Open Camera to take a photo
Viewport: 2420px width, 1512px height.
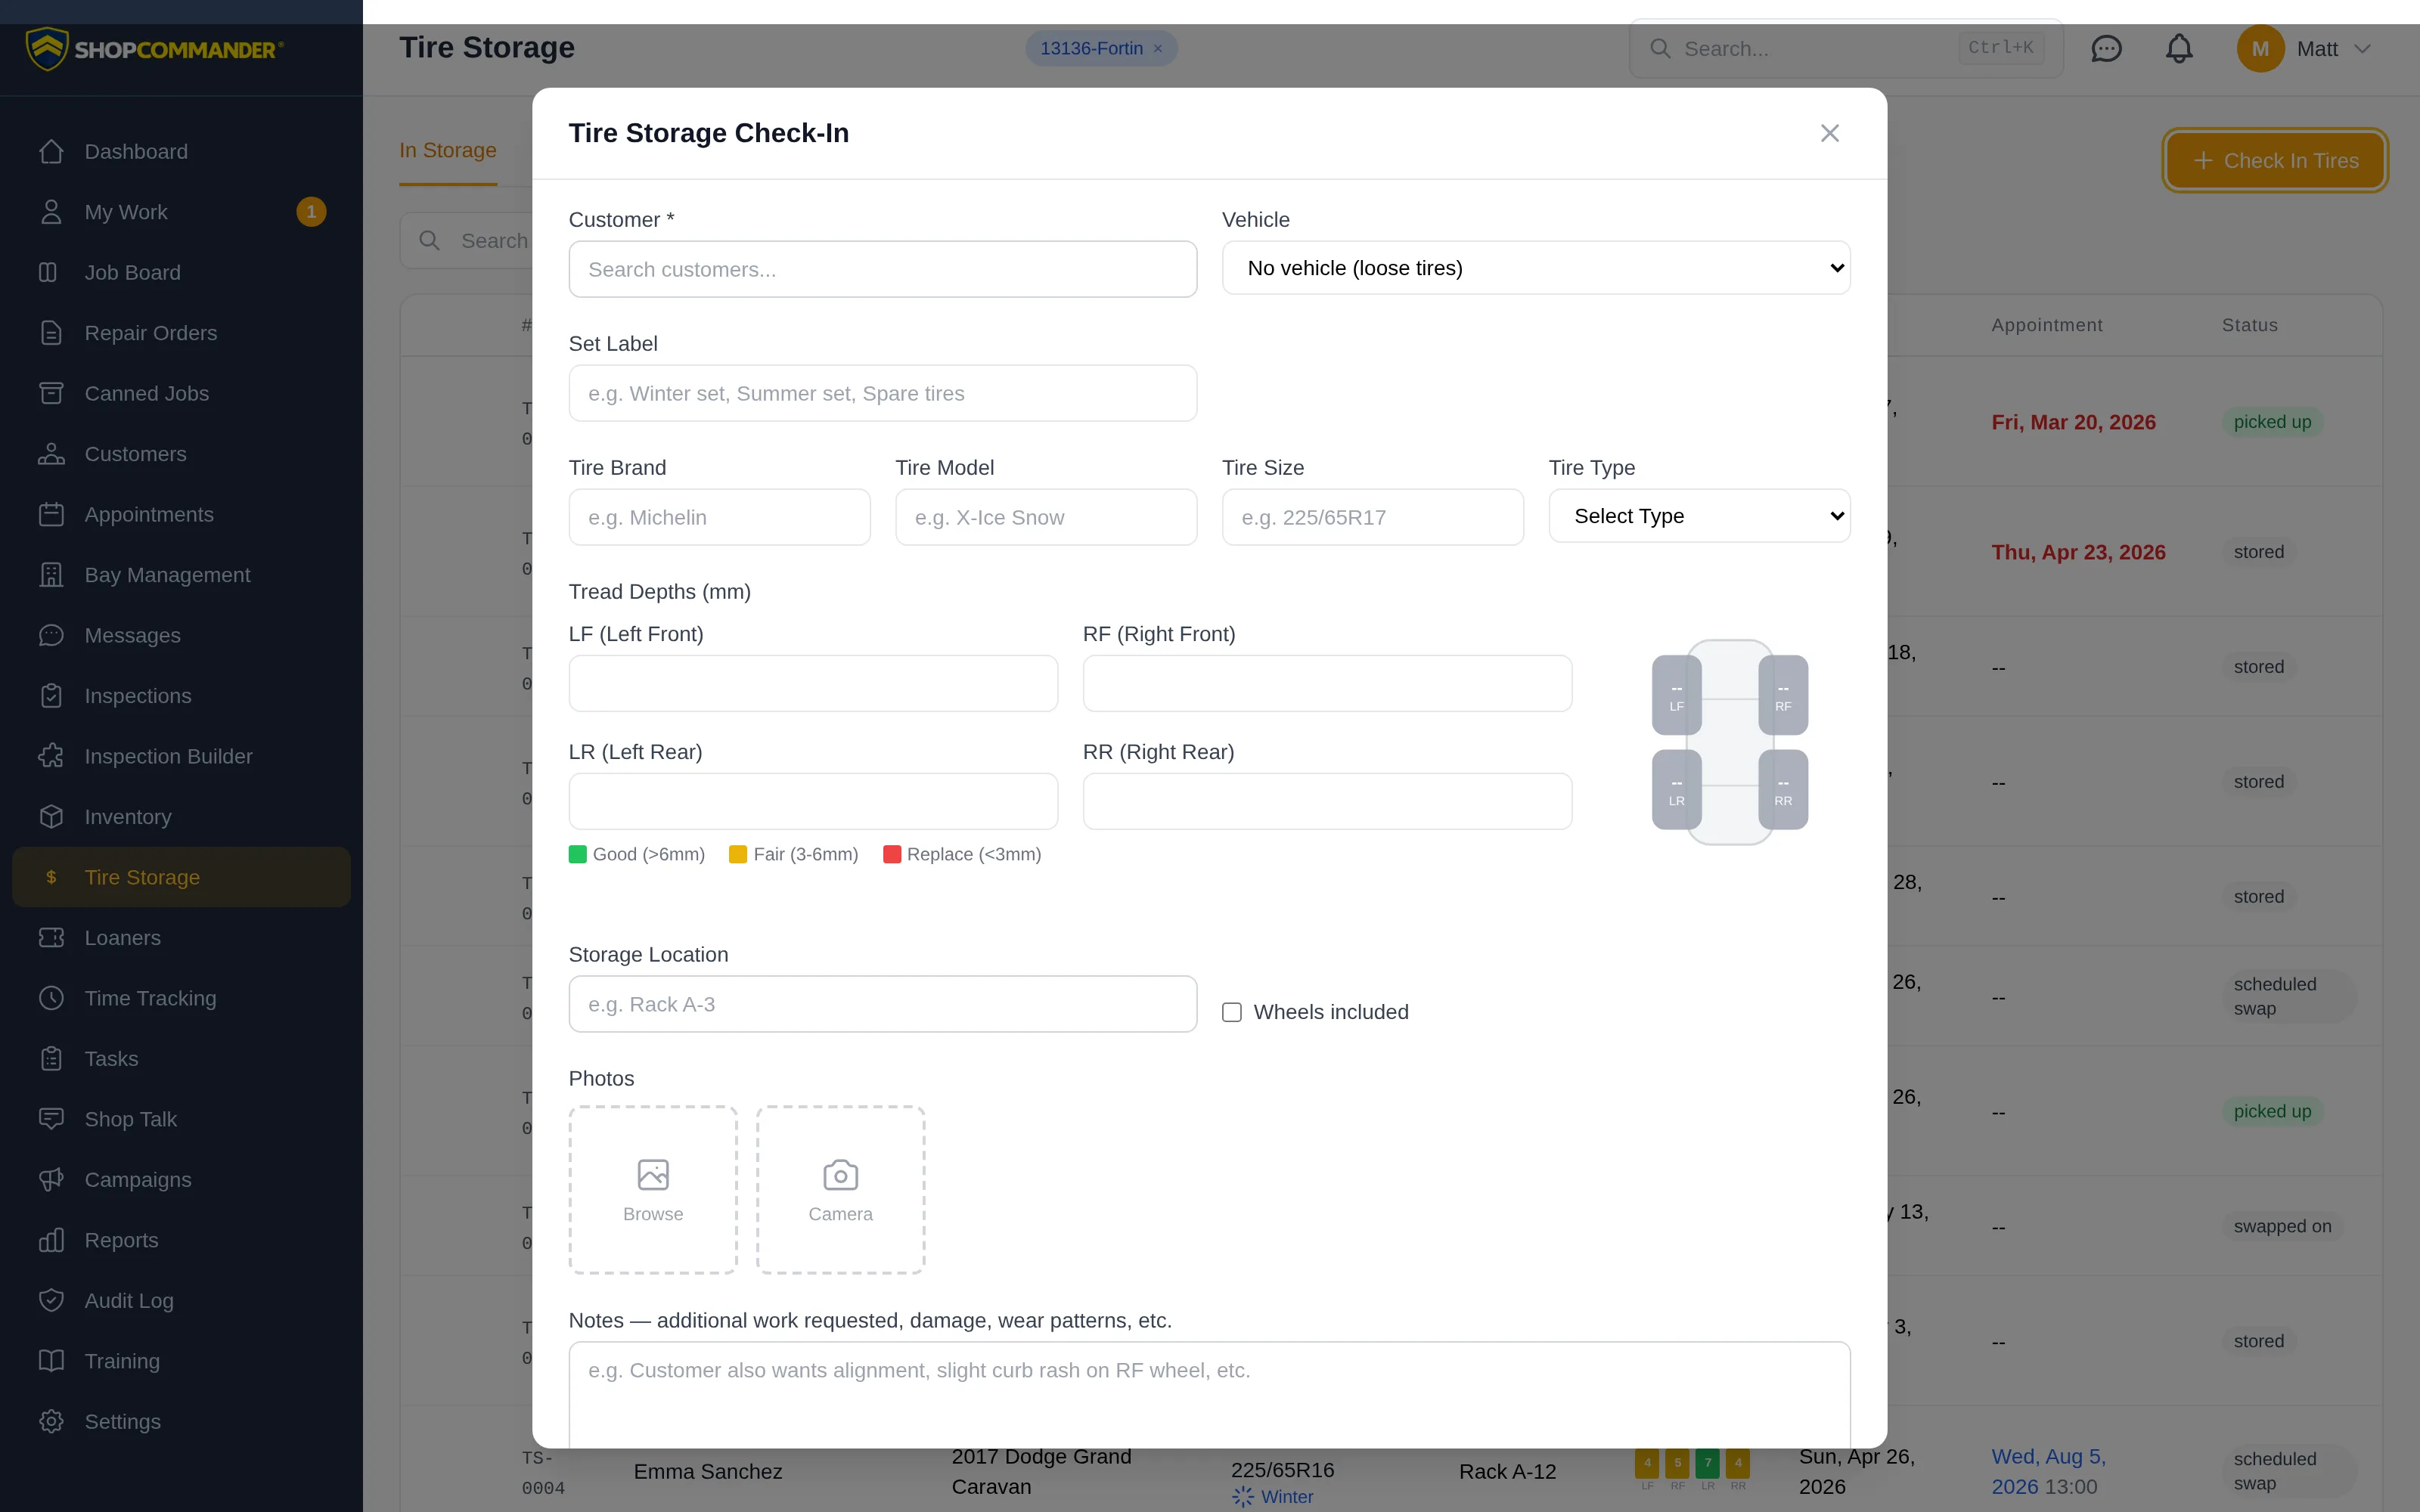click(x=840, y=1190)
